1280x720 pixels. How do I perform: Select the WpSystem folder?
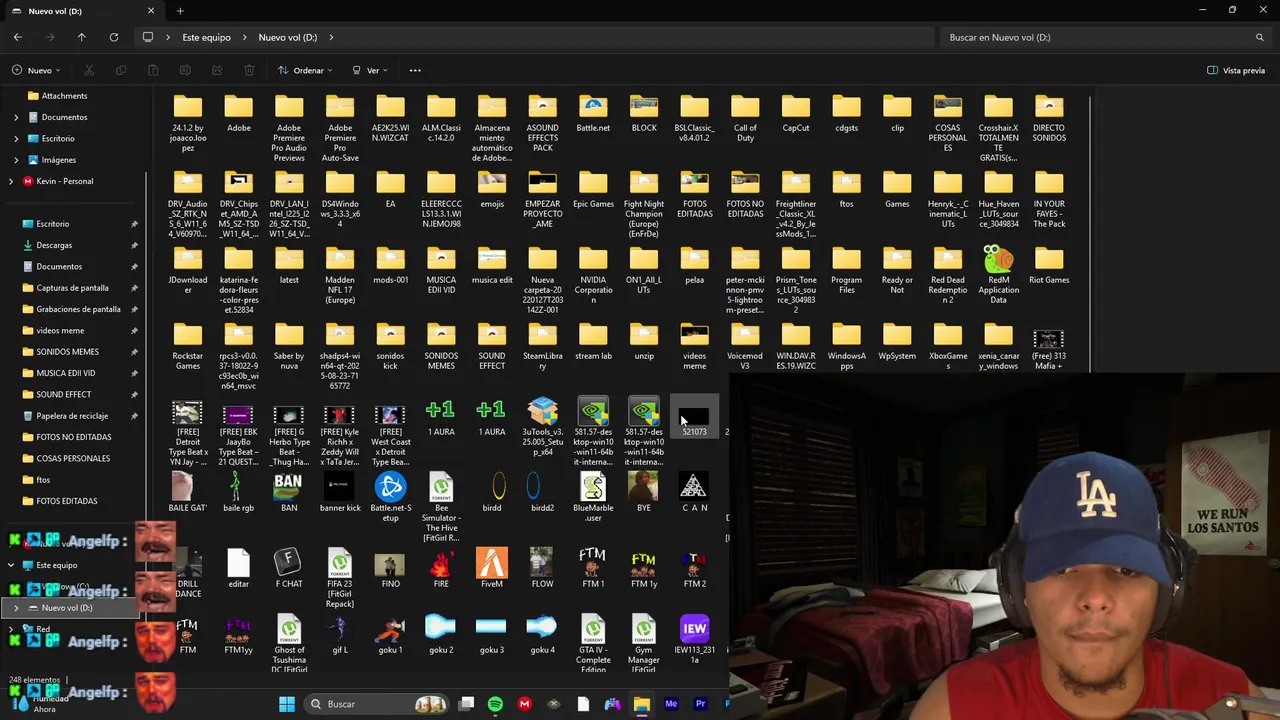(897, 342)
